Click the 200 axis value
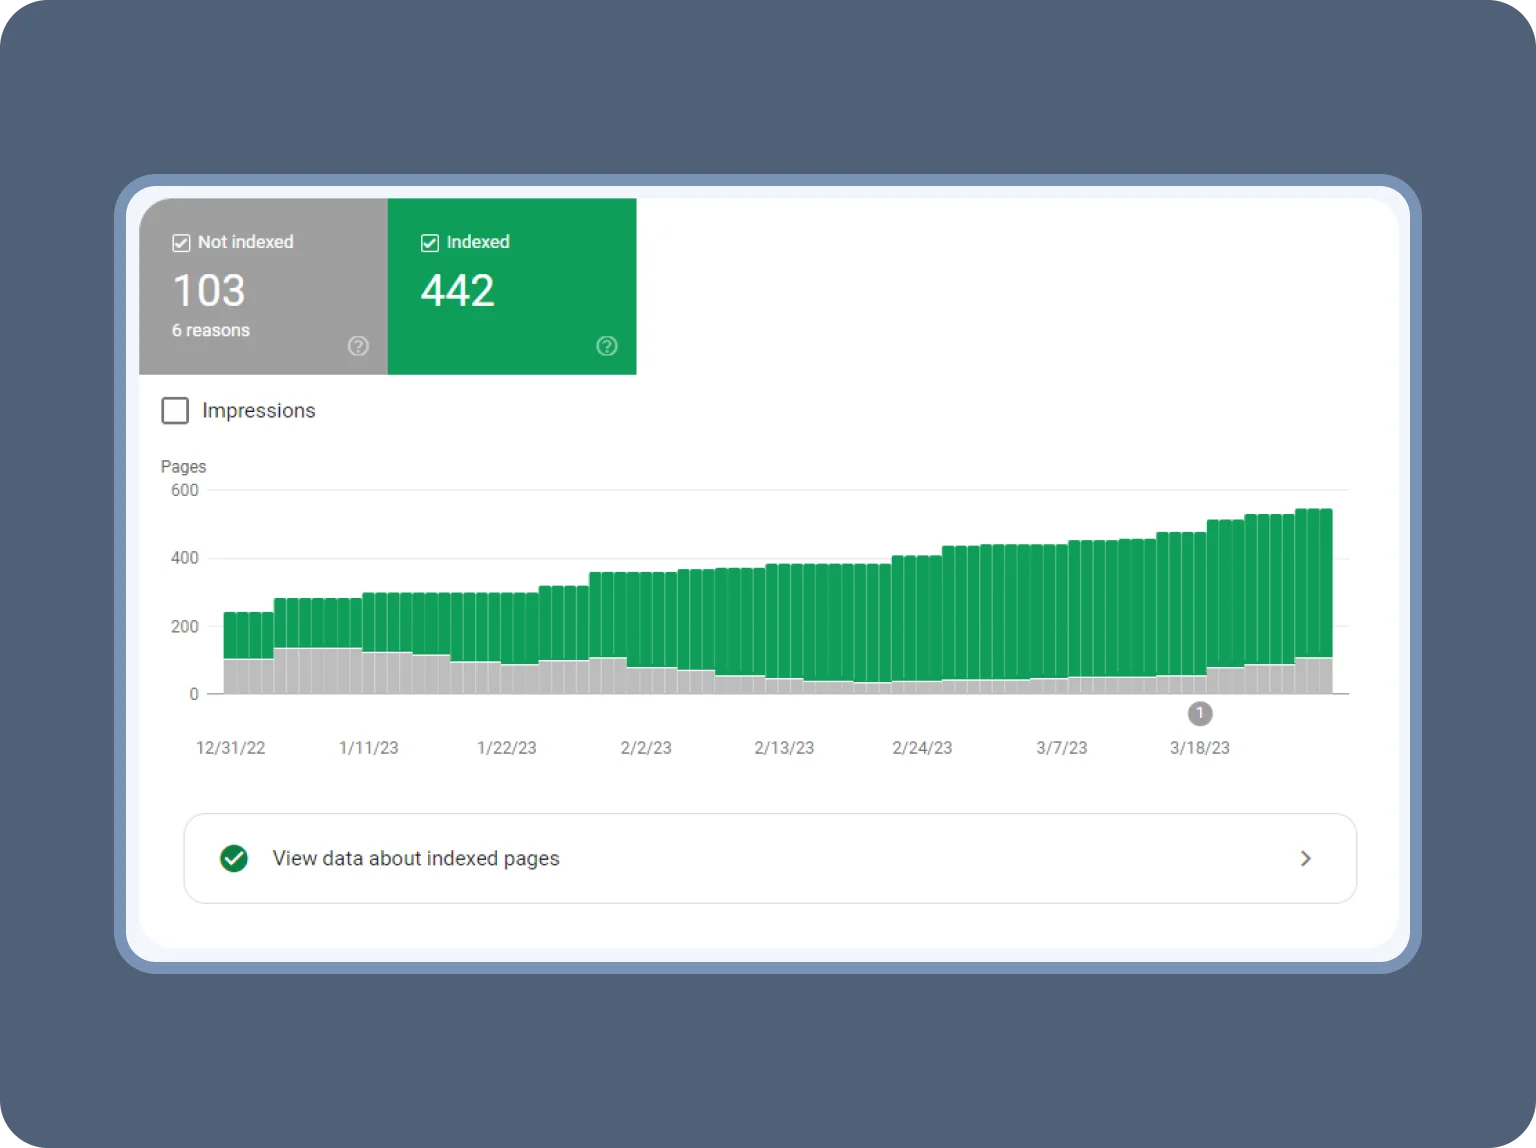The width and height of the screenshot is (1536, 1148). pyautogui.click(x=185, y=627)
